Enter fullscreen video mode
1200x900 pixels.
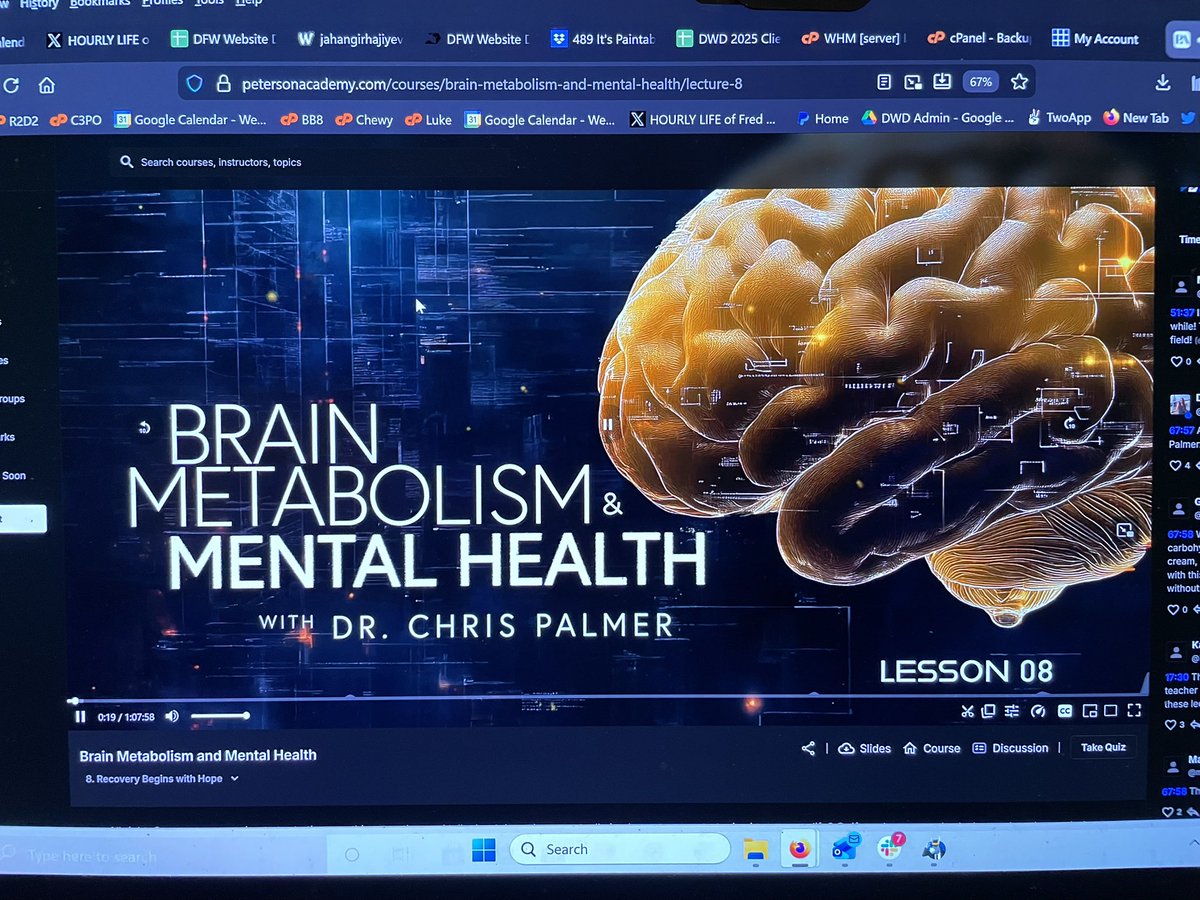[x=1134, y=711]
